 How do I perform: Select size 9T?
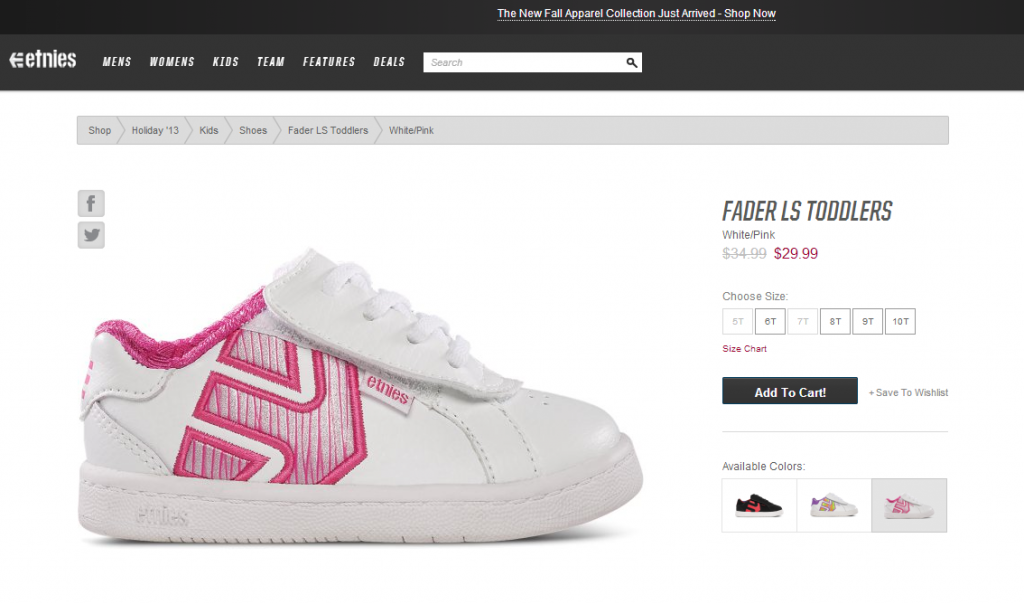867,322
